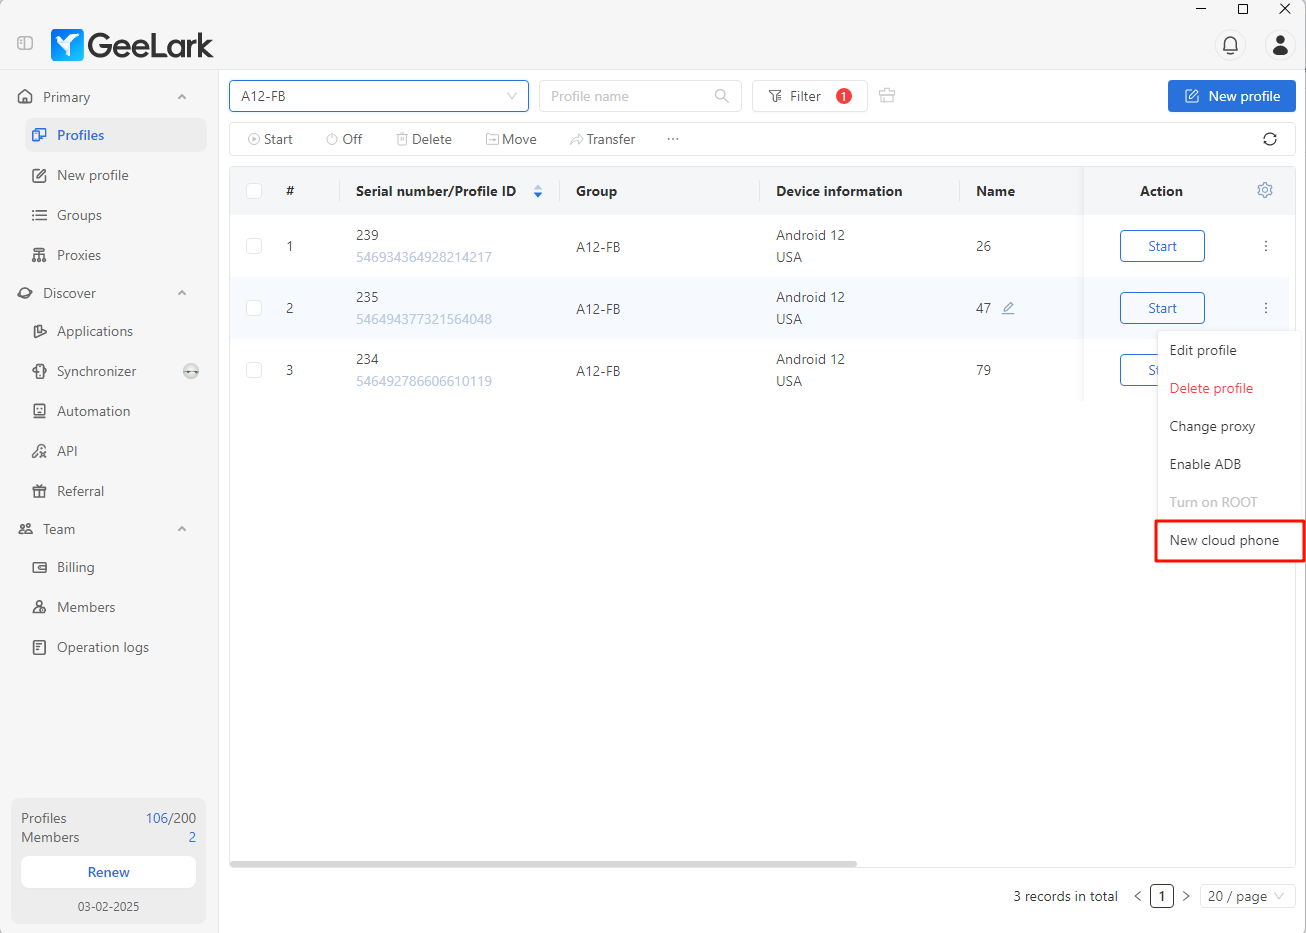
Task: Click the toolbar Transfer action
Action: point(602,139)
